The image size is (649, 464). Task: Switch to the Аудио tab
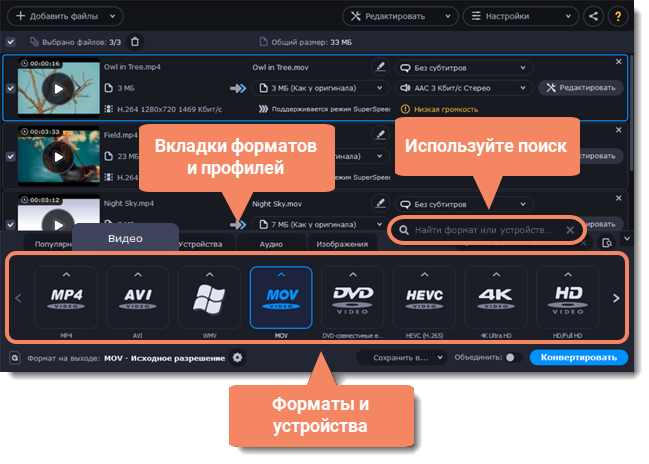pyautogui.click(x=271, y=244)
